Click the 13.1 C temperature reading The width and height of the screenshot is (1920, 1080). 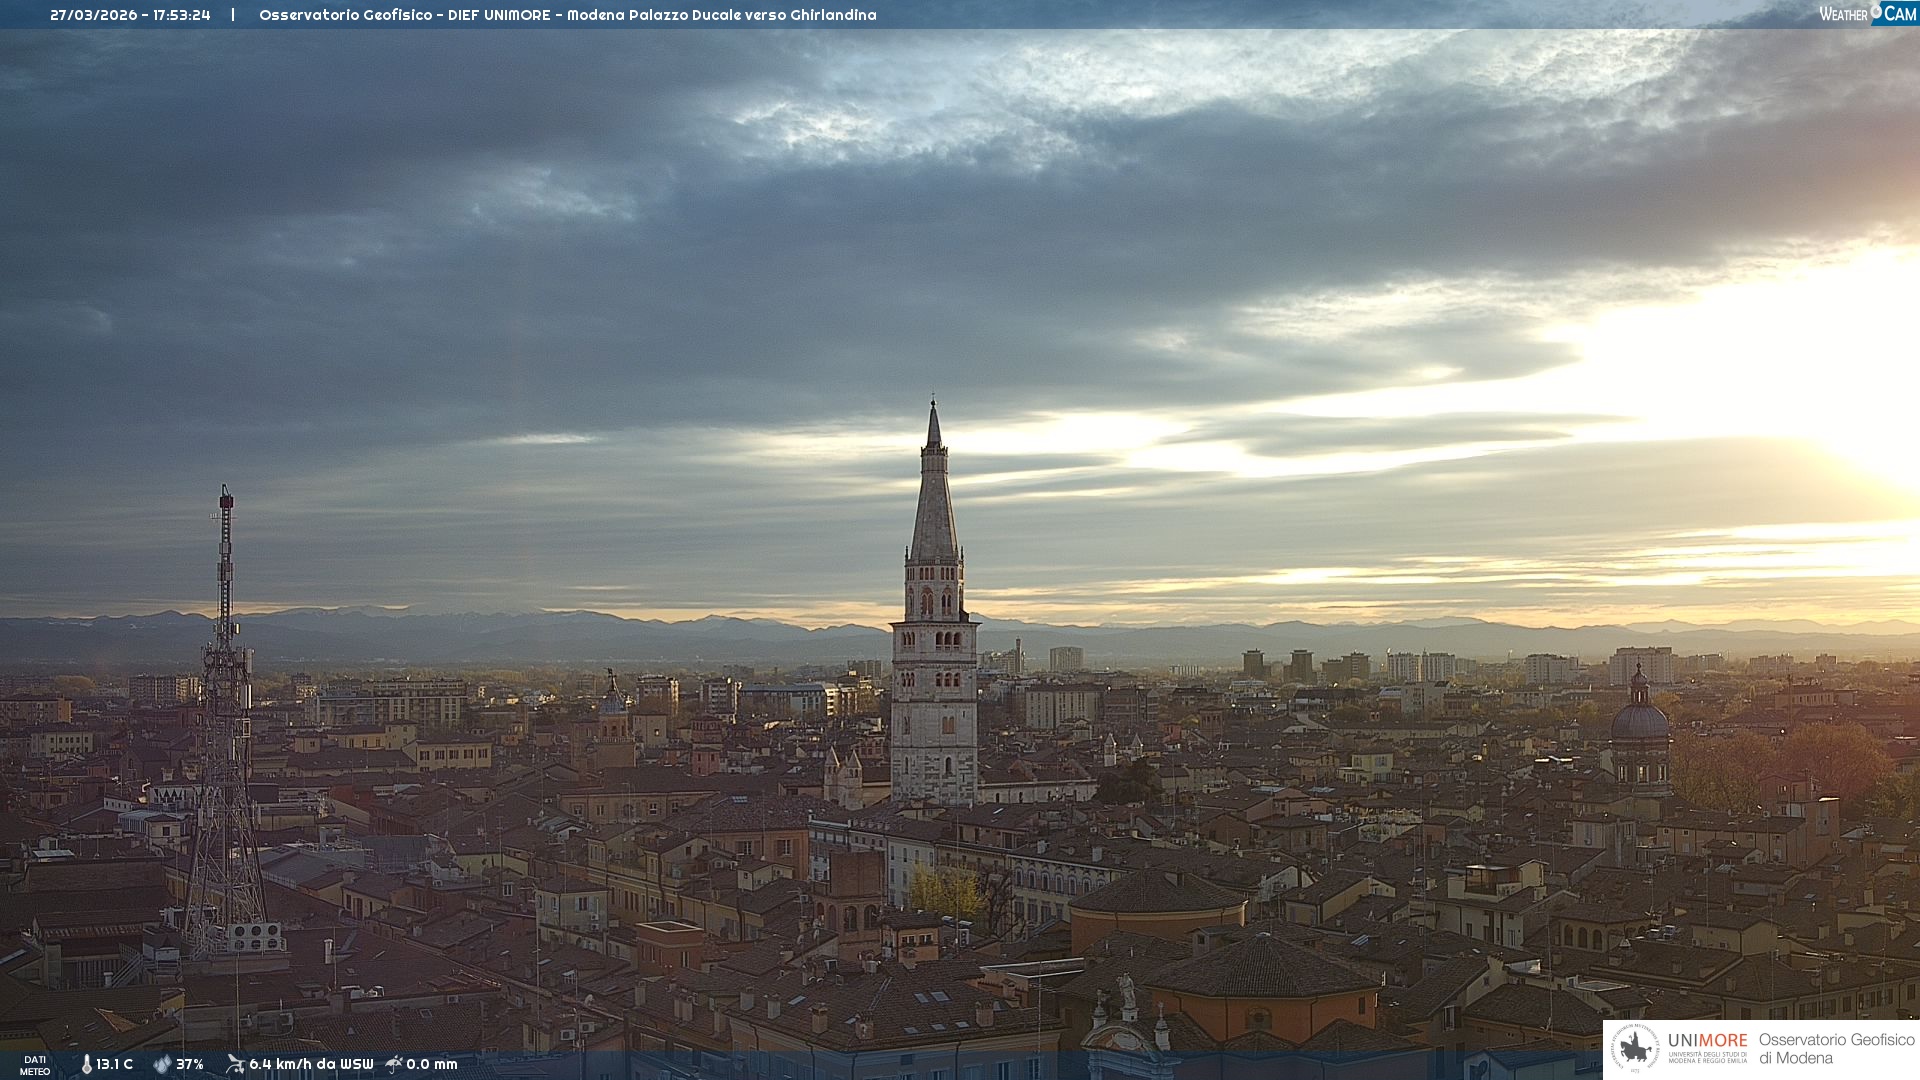click(114, 1064)
